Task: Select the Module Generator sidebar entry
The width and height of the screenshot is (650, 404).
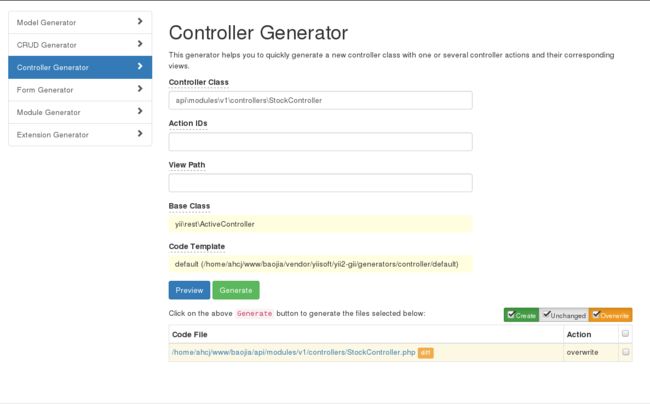Action: (x=80, y=112)
